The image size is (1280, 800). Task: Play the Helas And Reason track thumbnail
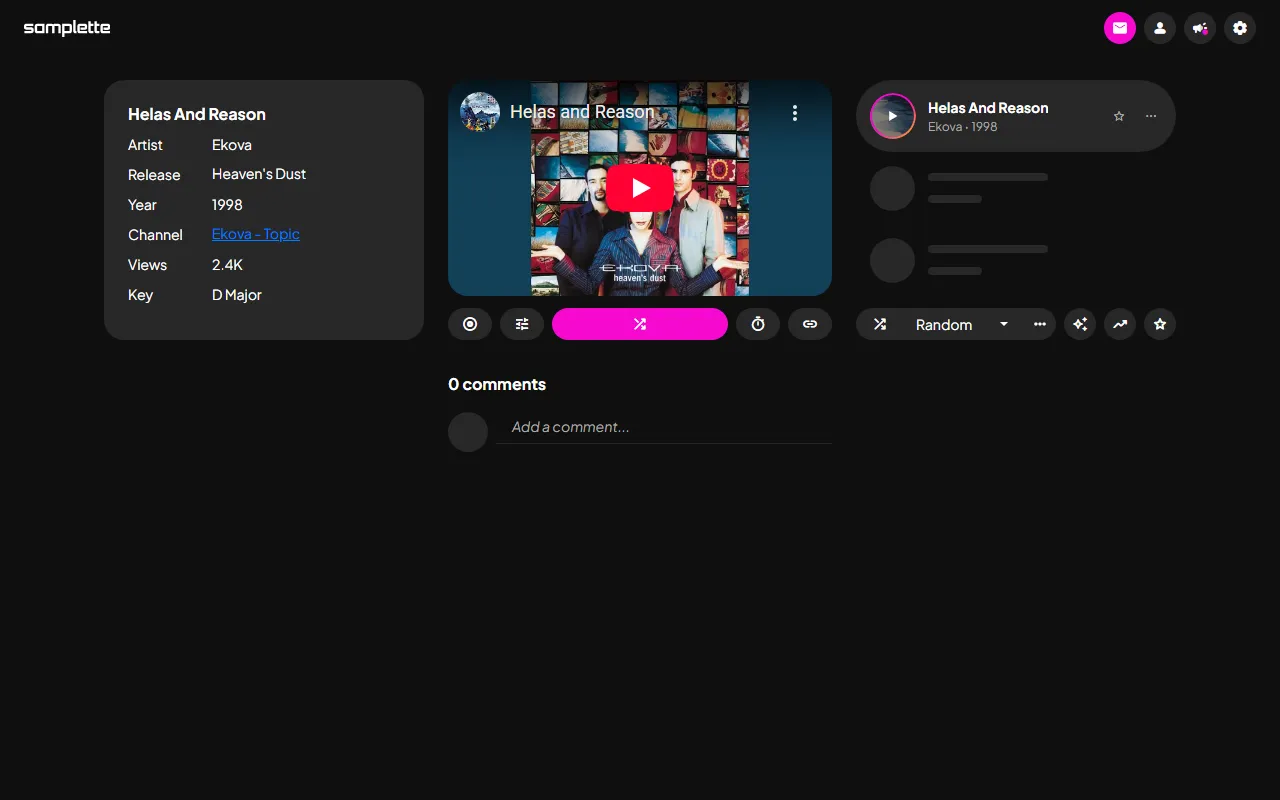click(x=893, y=116)
